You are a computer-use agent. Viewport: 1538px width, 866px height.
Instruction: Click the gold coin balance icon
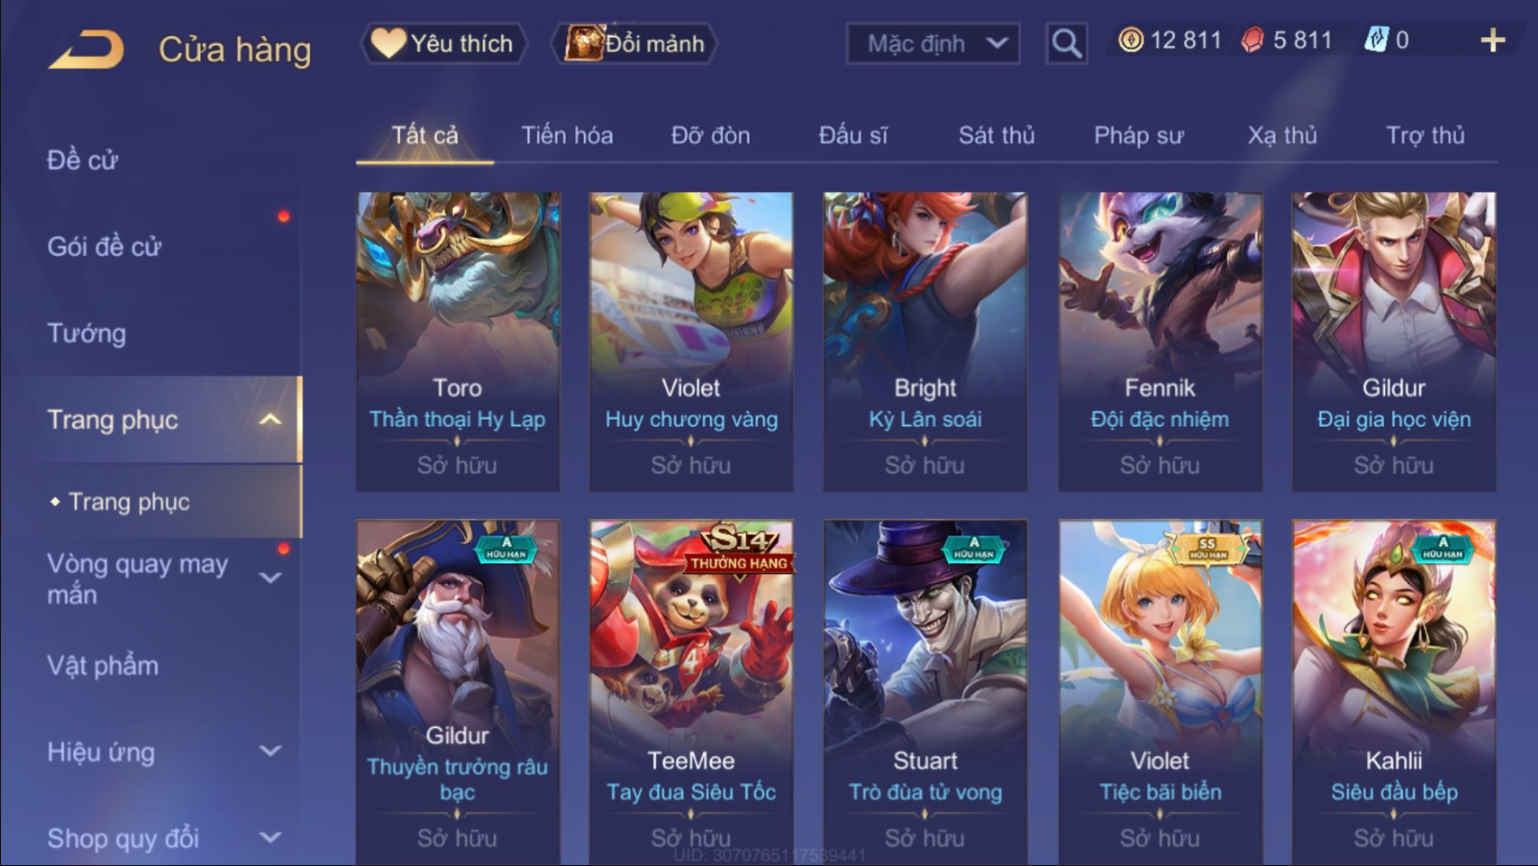1130,41
